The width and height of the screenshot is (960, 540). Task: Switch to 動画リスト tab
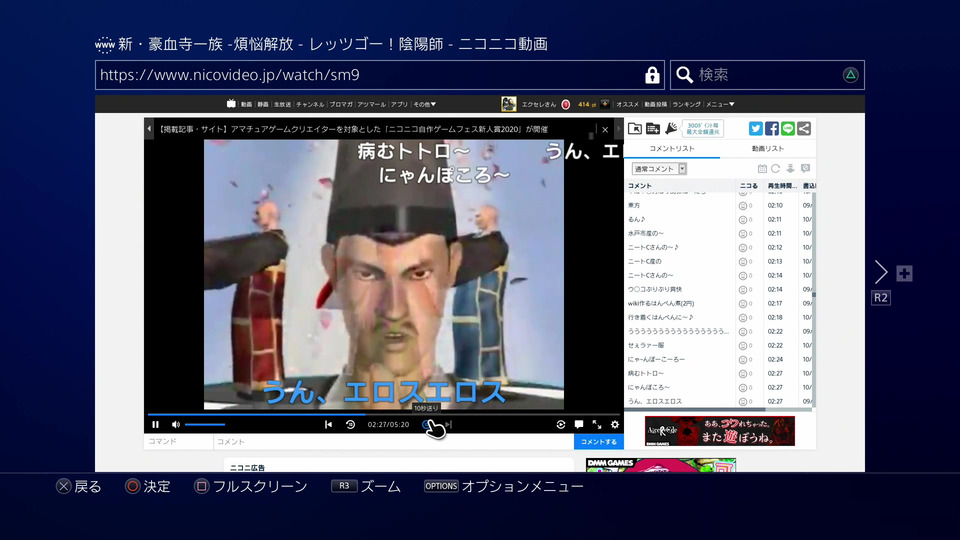point(768,148)
